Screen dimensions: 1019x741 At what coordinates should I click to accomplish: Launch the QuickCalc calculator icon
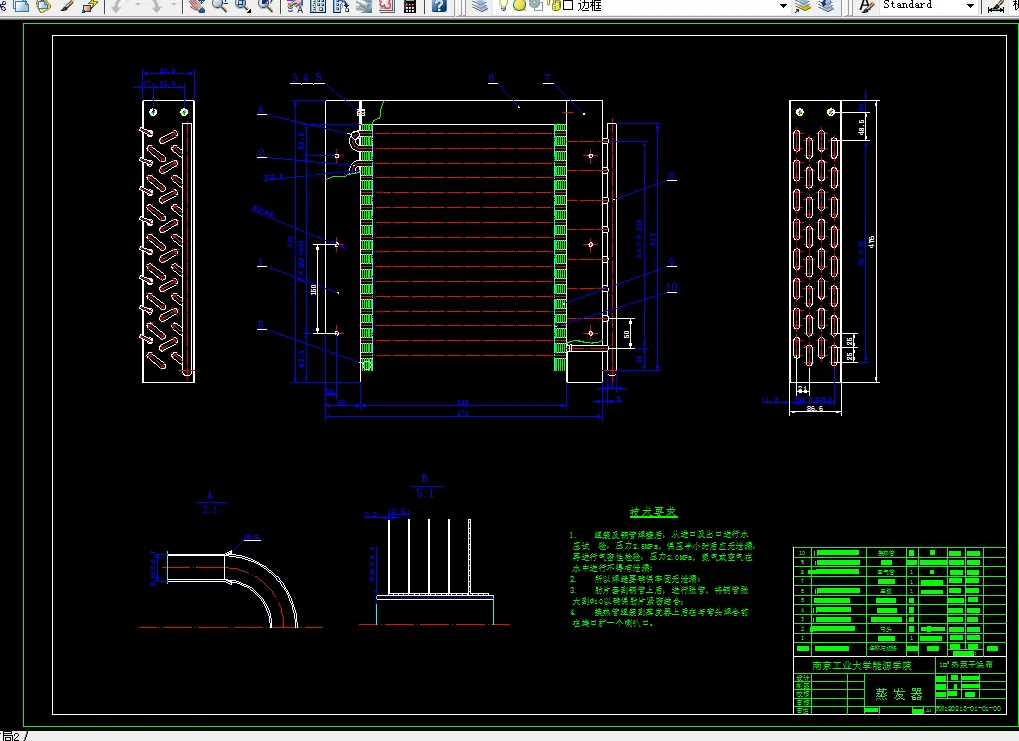[410, 5]
